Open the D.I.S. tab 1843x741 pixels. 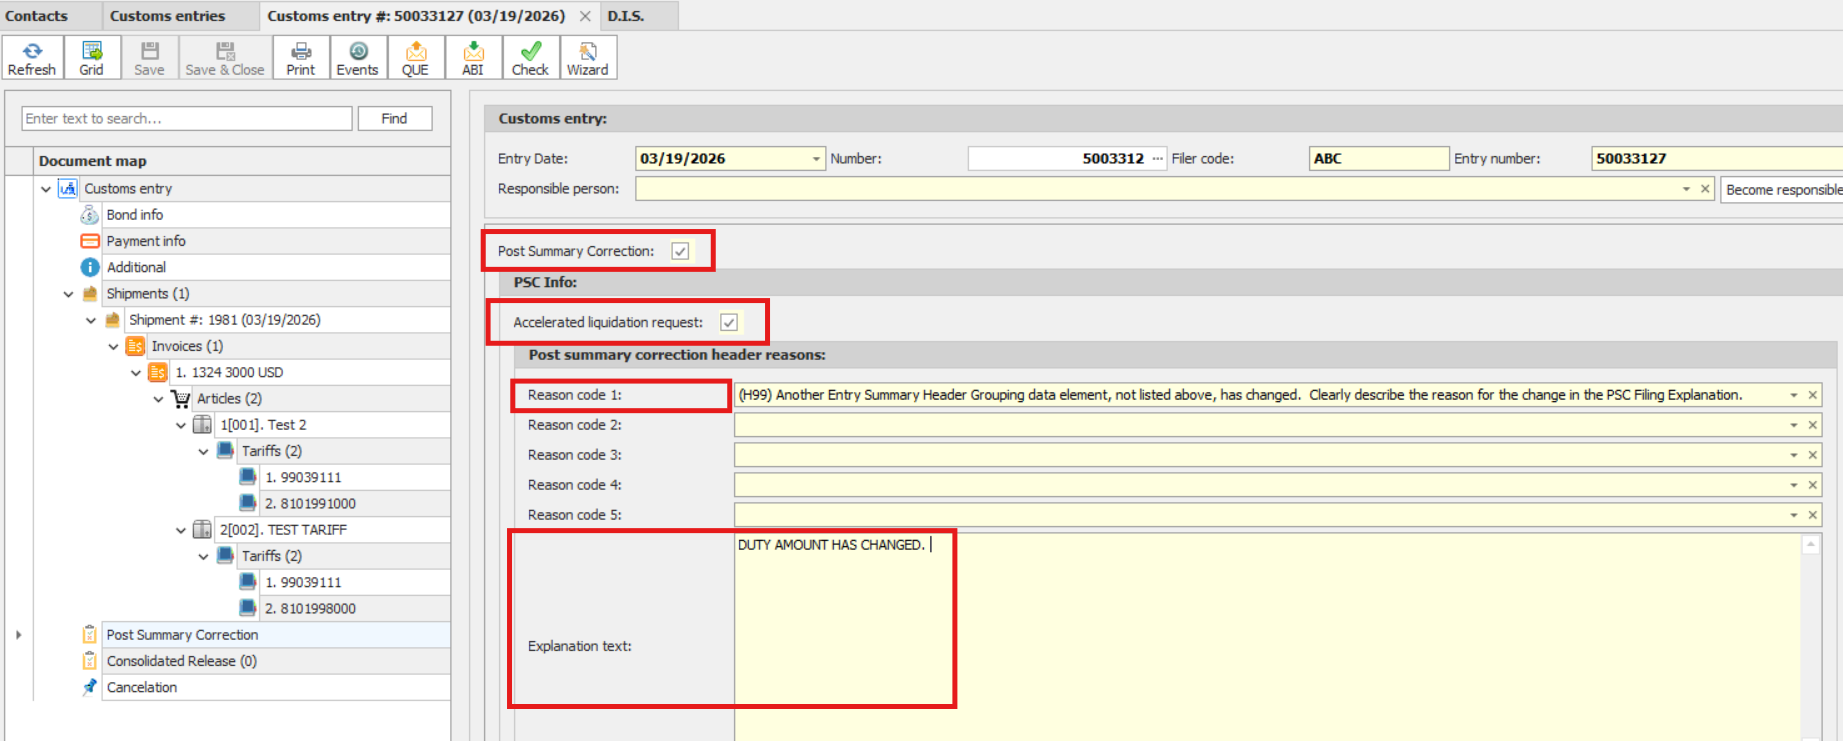click(626, 16)
